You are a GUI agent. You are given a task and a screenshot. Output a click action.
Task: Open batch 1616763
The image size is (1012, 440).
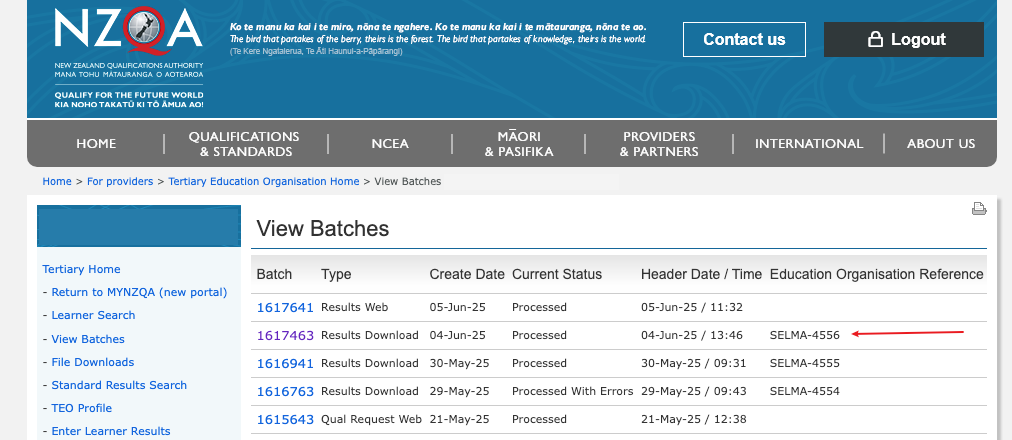tap(285, 392)
